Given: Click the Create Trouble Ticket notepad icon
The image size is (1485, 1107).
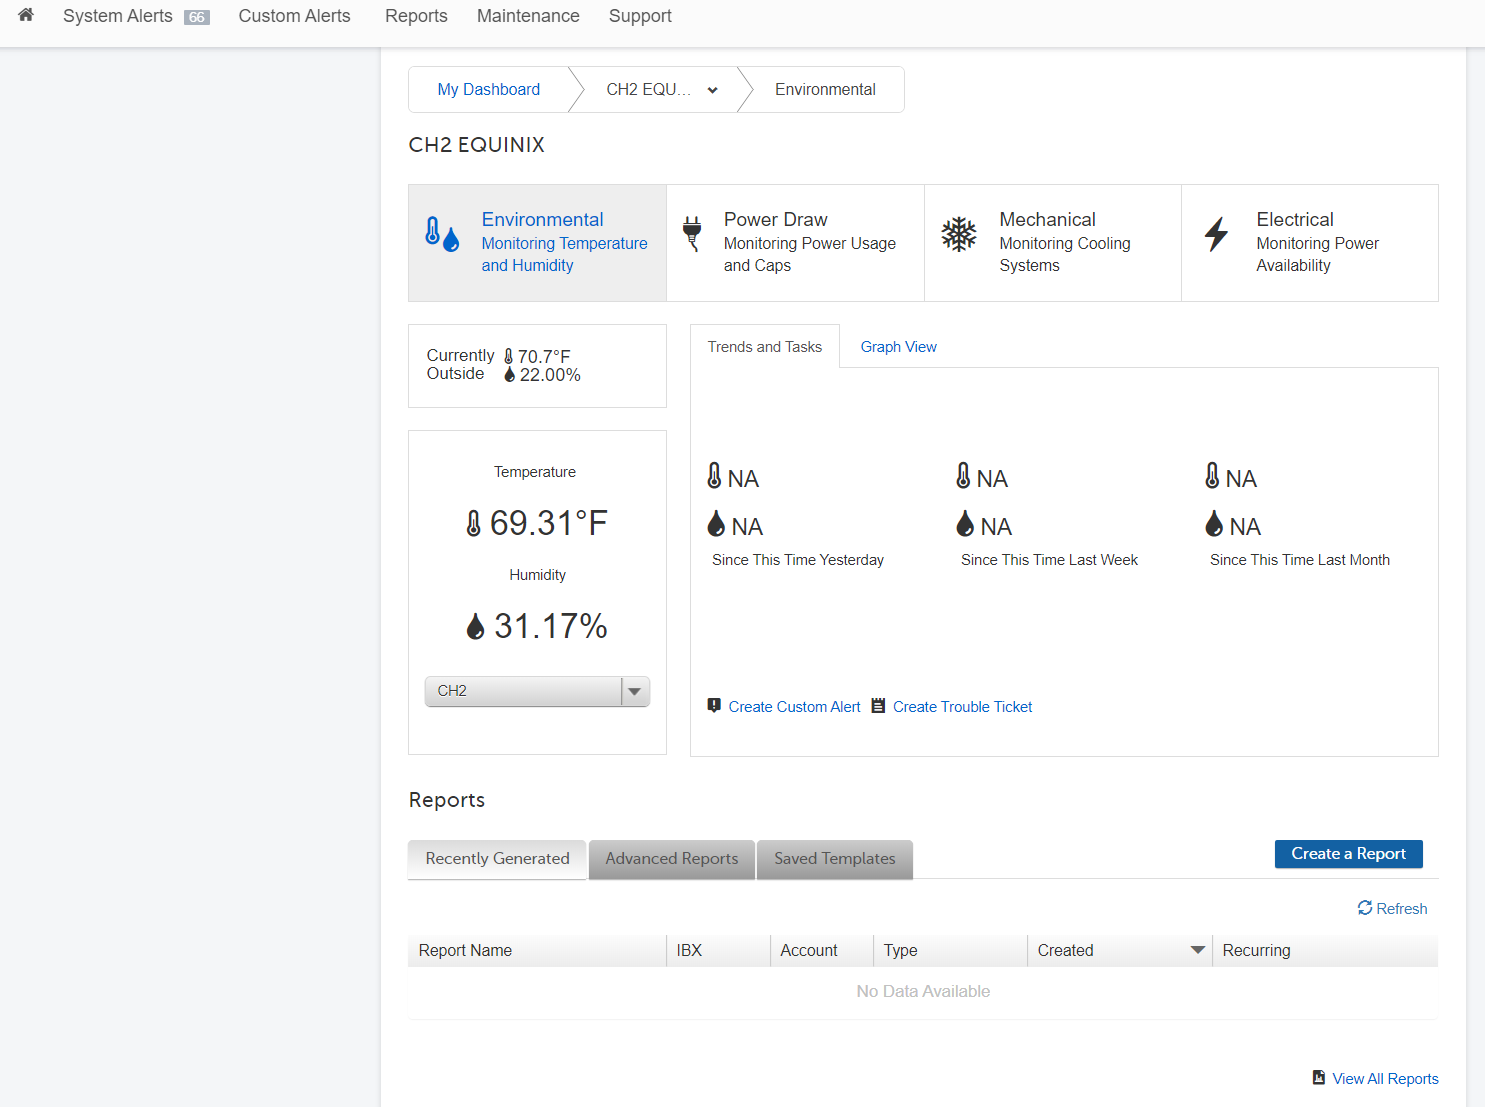Looking at the screenshot, I should 878,705.
